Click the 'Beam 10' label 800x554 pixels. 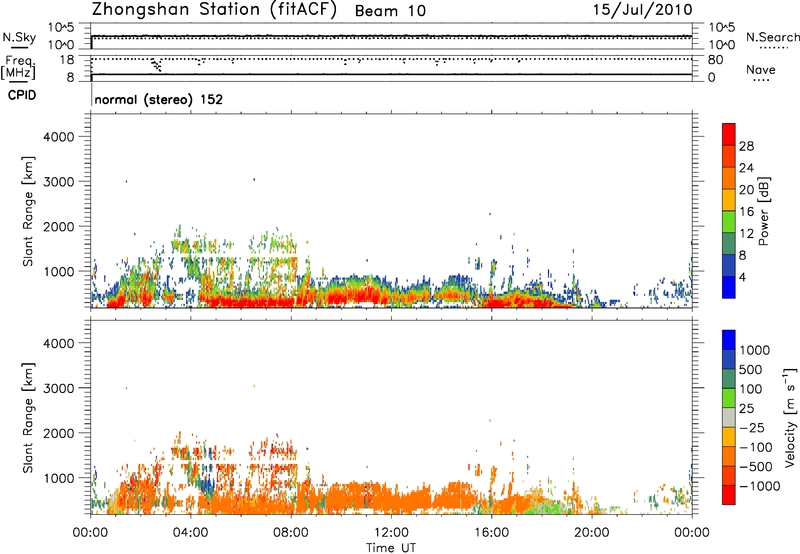(390, 11)
